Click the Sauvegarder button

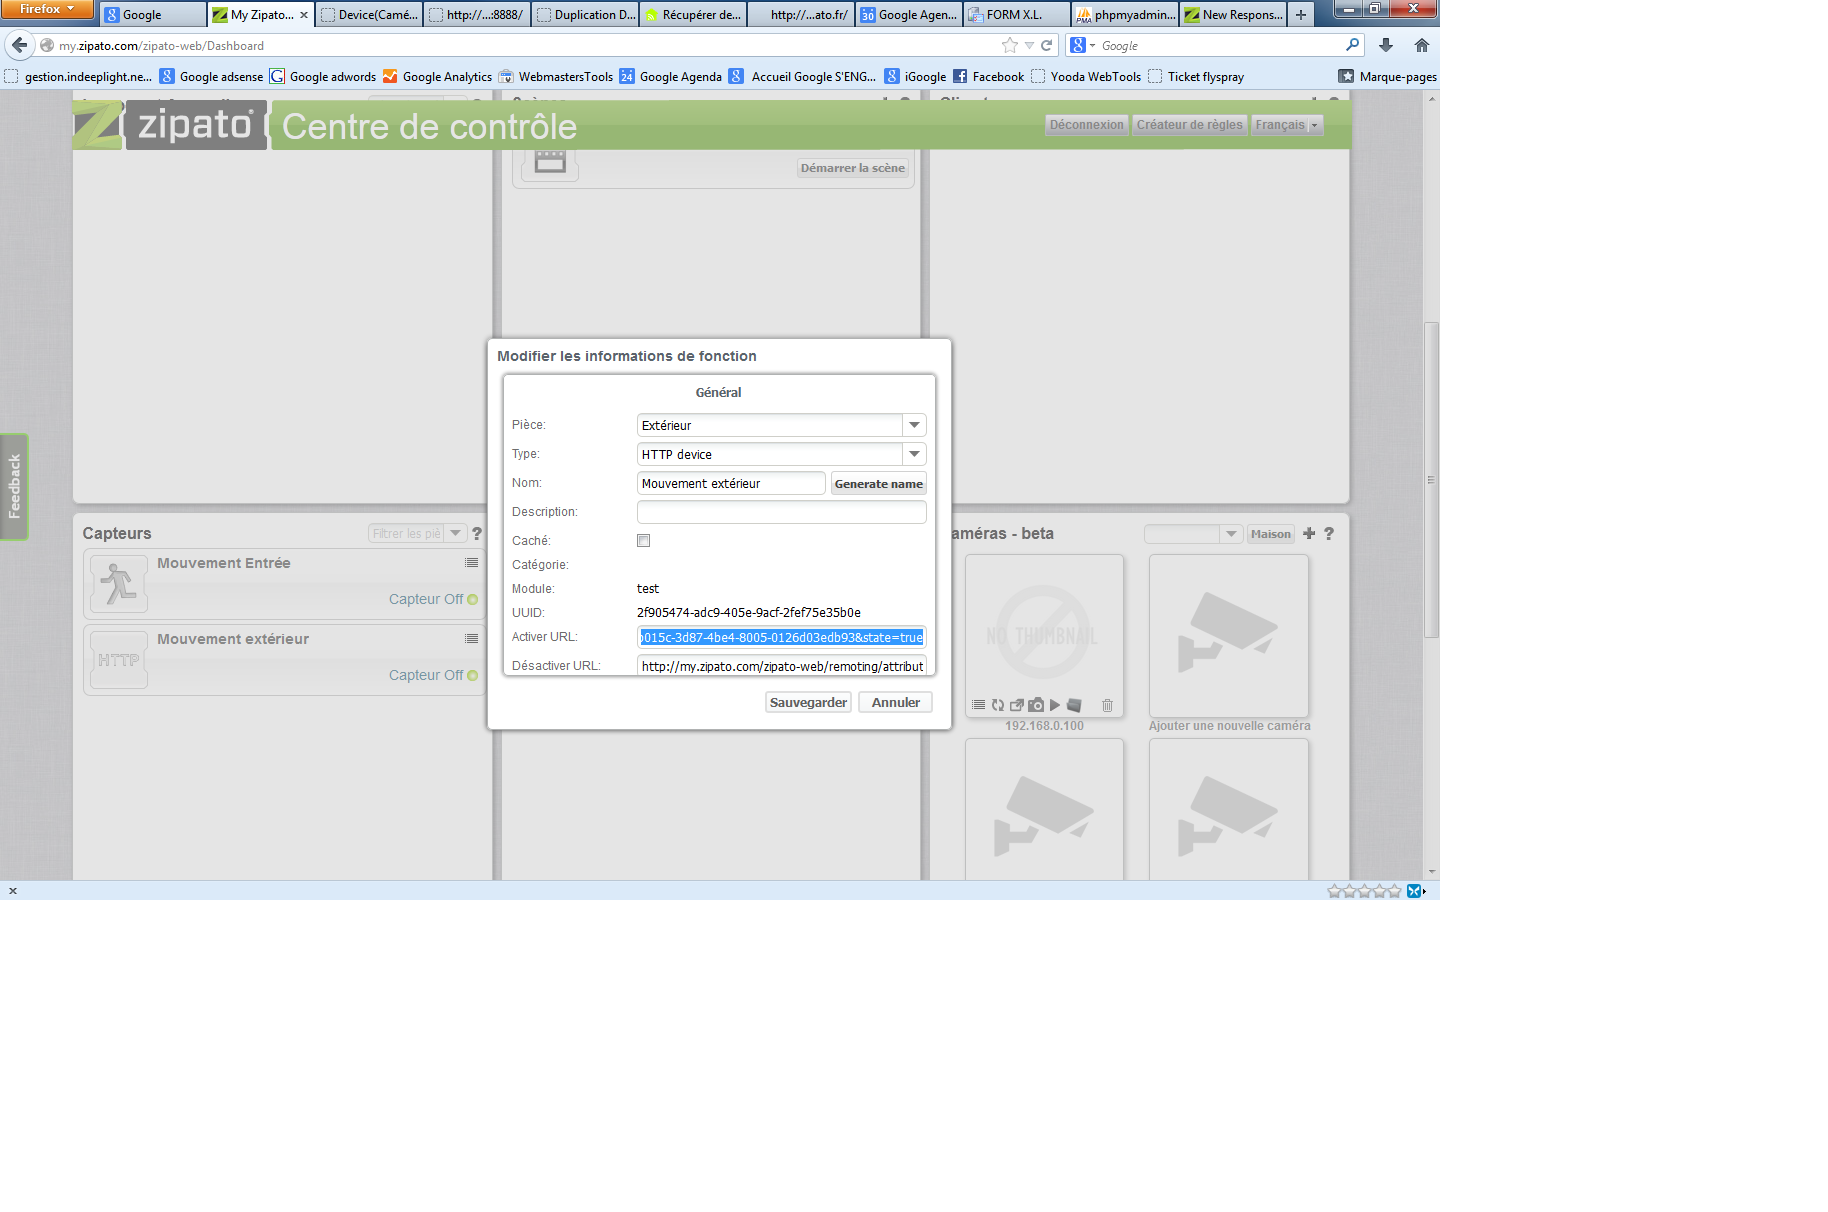(808, 702)
